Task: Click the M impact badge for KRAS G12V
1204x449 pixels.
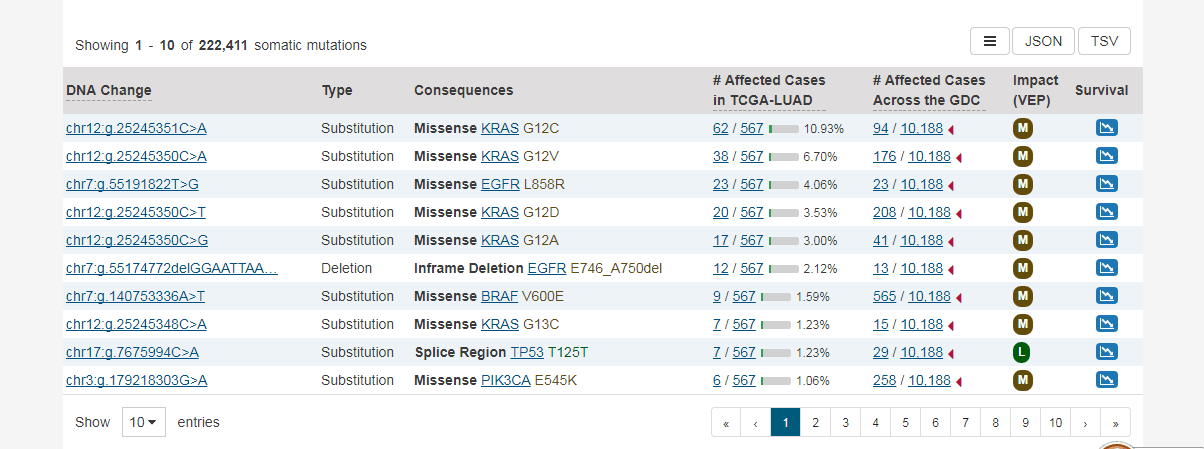Action: tap(1023, 156)
